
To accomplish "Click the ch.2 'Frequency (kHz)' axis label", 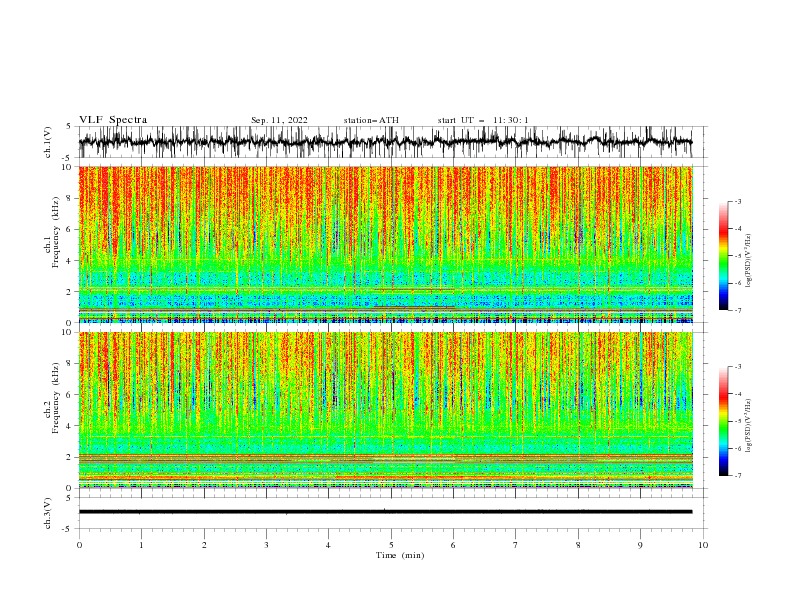I will [x=56, y=398].
